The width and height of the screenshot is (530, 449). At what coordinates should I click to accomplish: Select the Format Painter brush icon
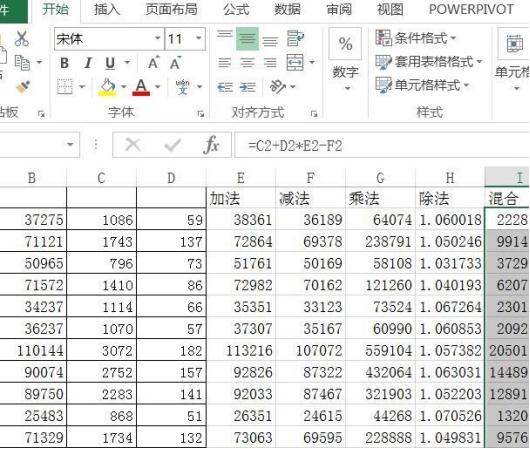[23, 87]
